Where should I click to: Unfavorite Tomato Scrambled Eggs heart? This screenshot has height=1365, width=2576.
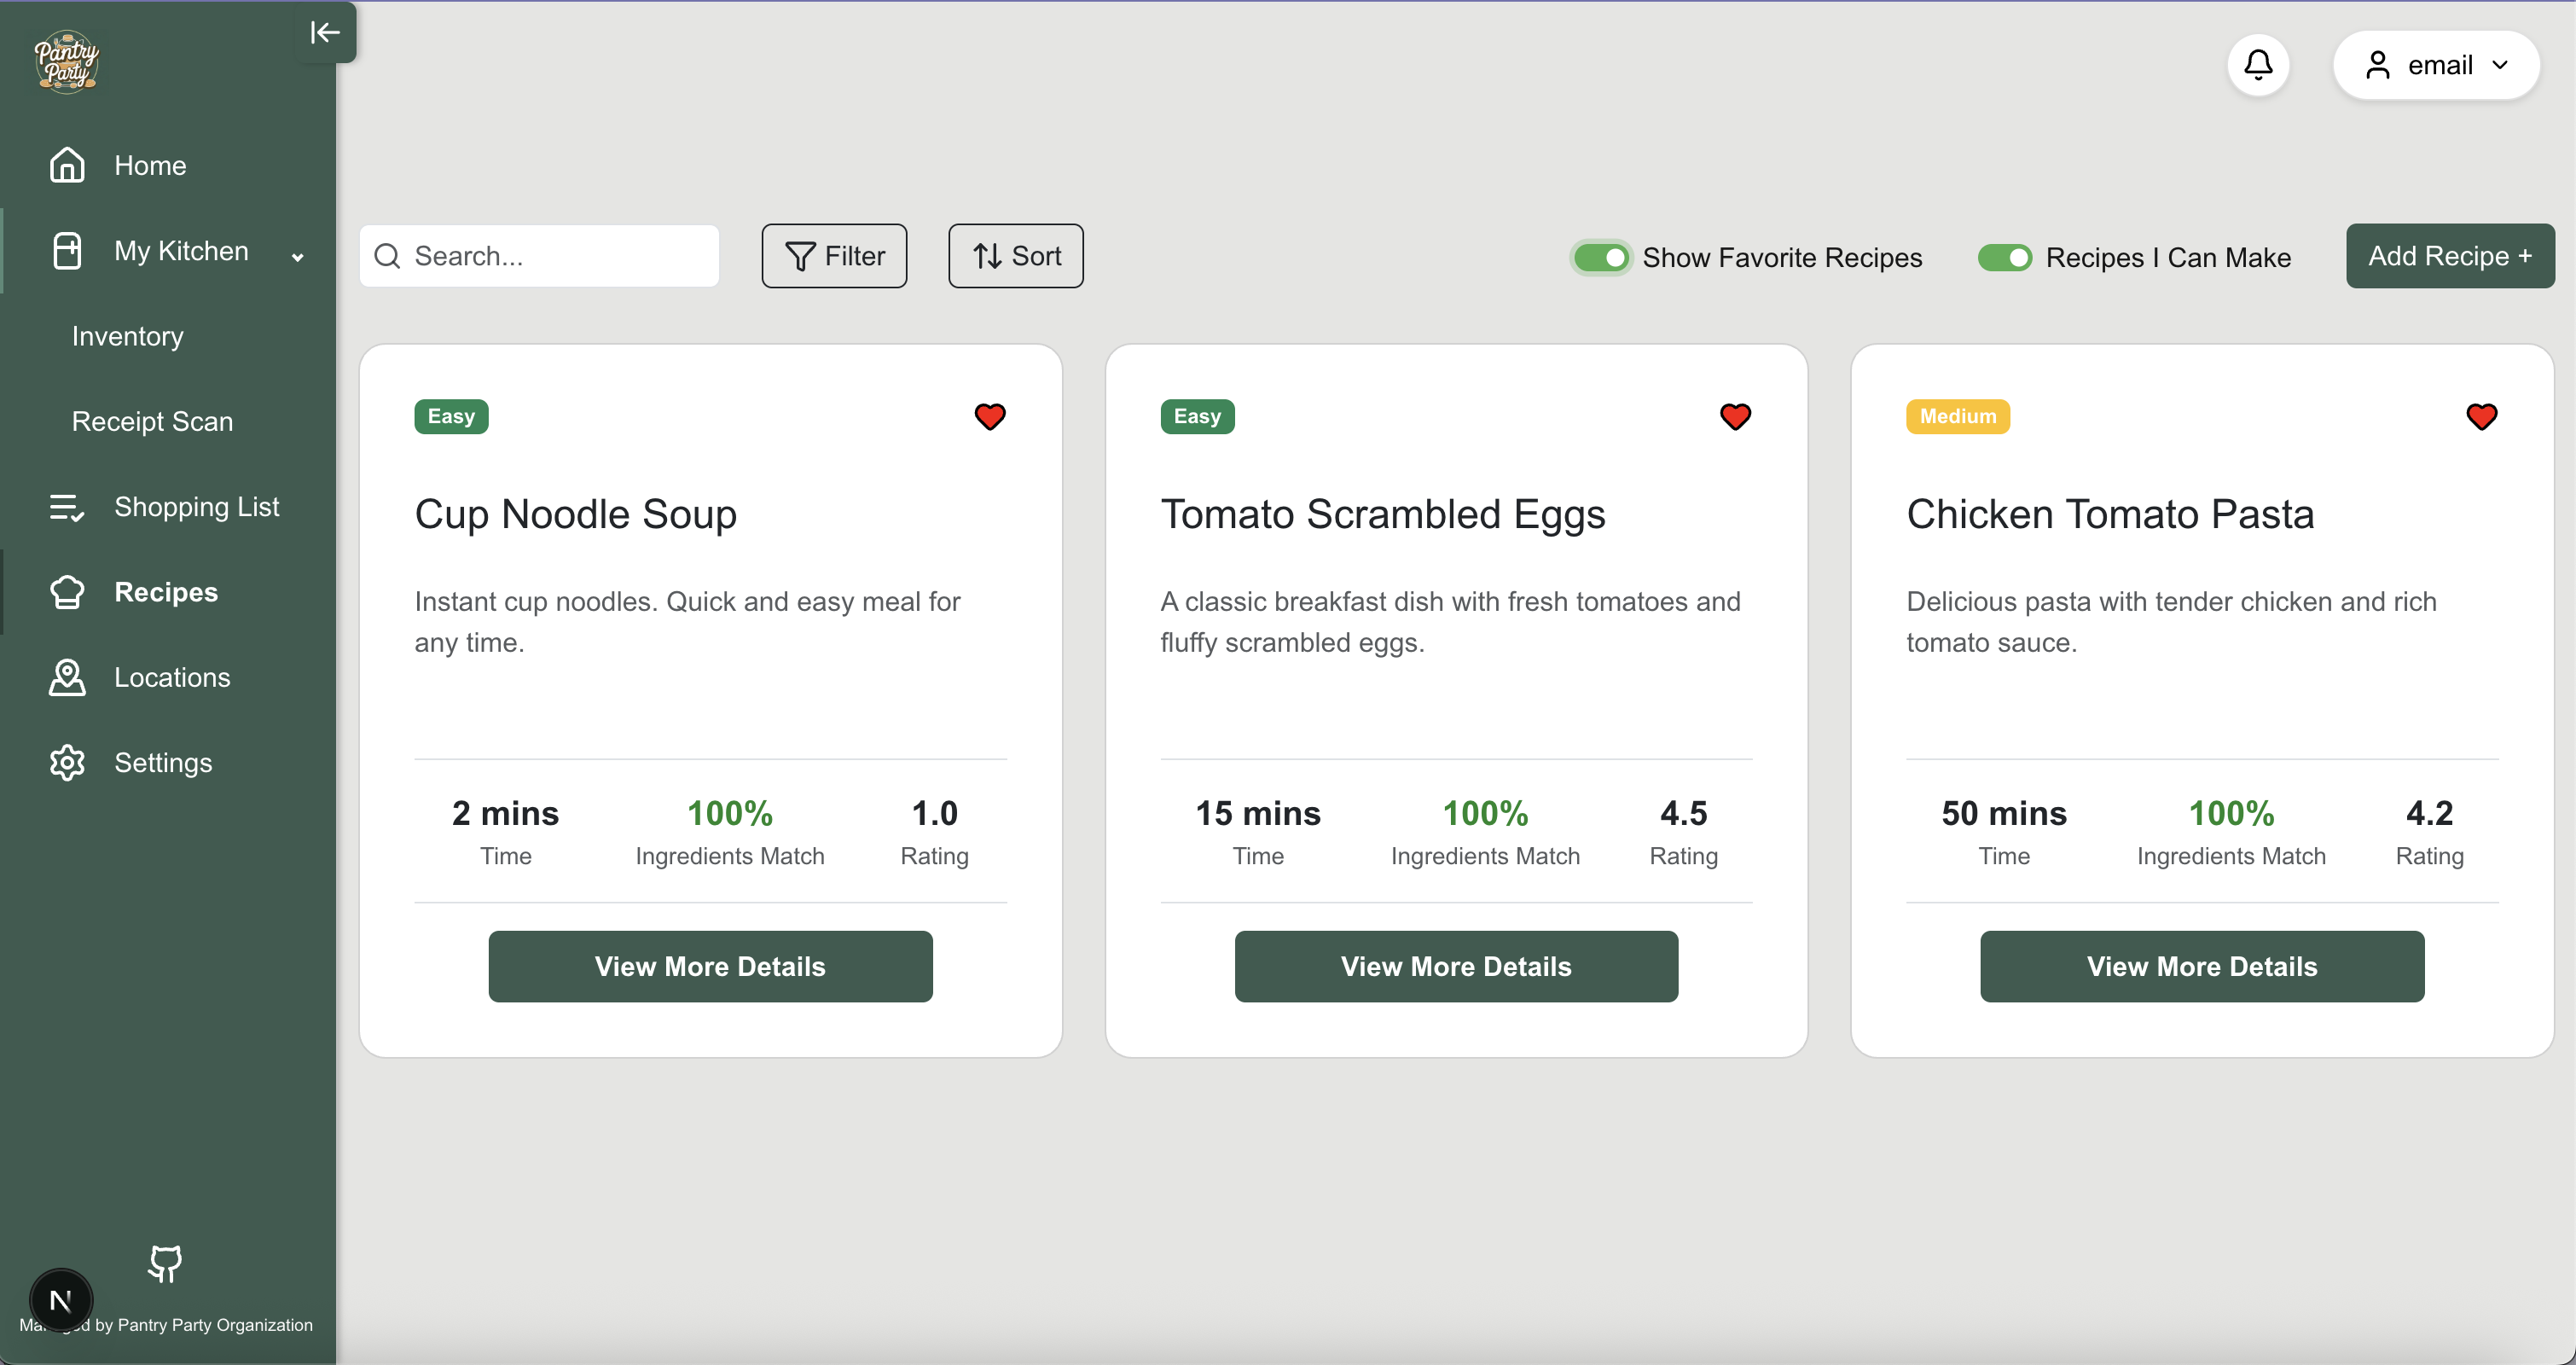(x=1735, y=416)
